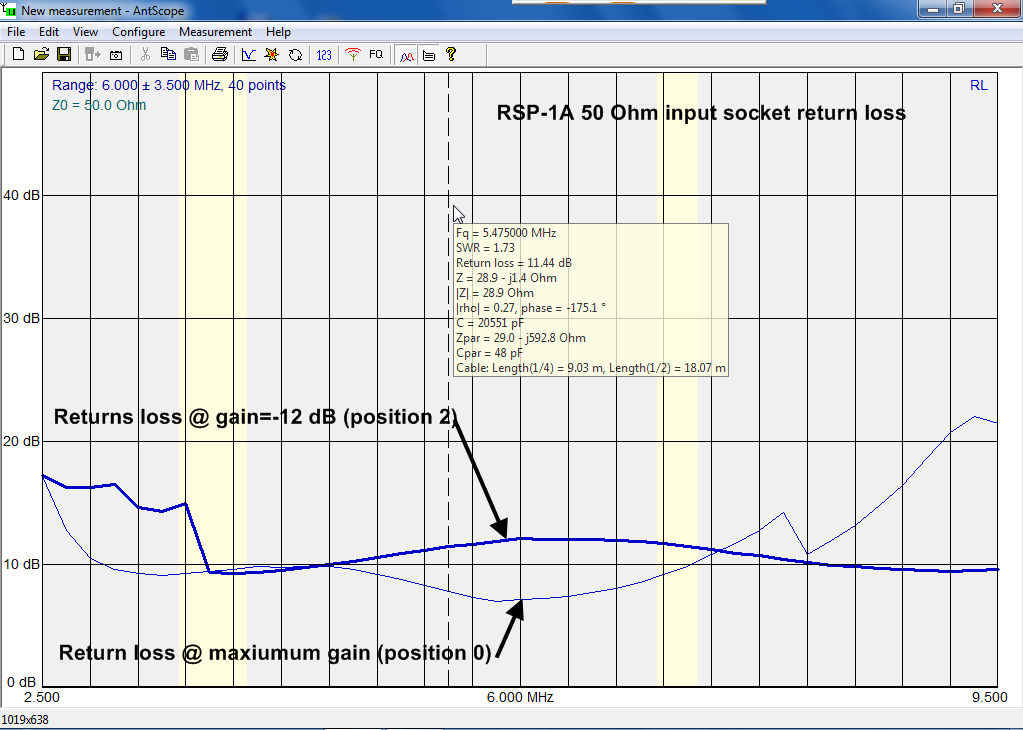Click the 'Z = 28.9 - j1.4 Ohm' line
The width and height of the screenshot is (1023, 730).
pyautogui.click(x=506, y=278)
